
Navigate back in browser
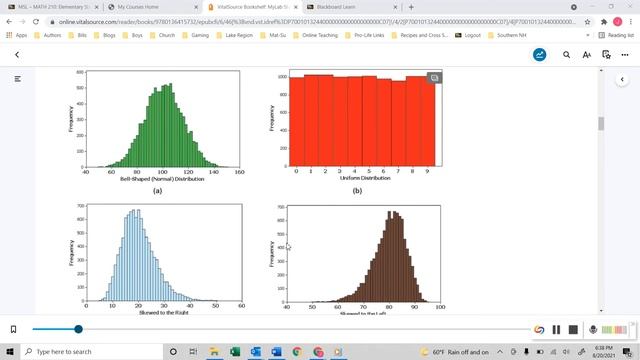tap(9, 22)
